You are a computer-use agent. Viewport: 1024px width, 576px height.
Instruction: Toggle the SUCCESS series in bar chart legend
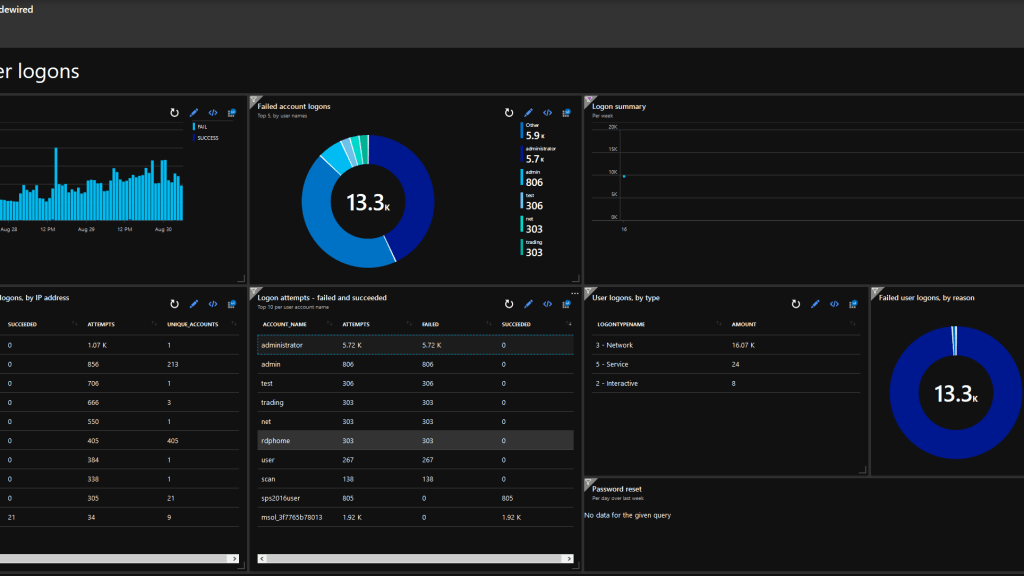click(206, 138)
